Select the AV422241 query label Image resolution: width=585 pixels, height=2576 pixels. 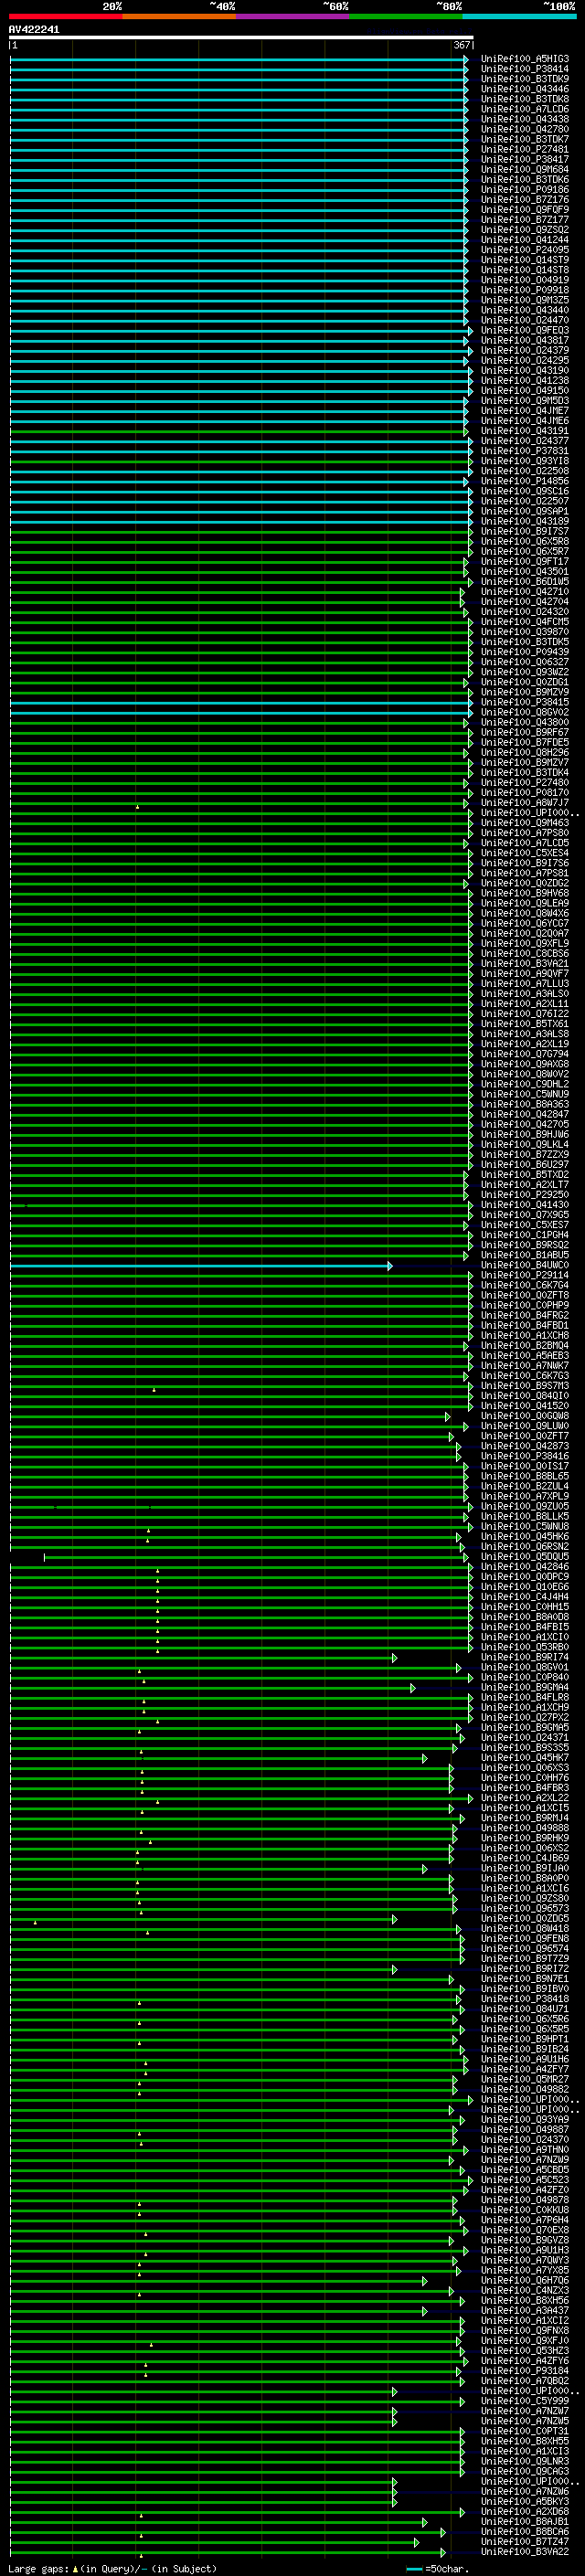click(x=34, y=30)
